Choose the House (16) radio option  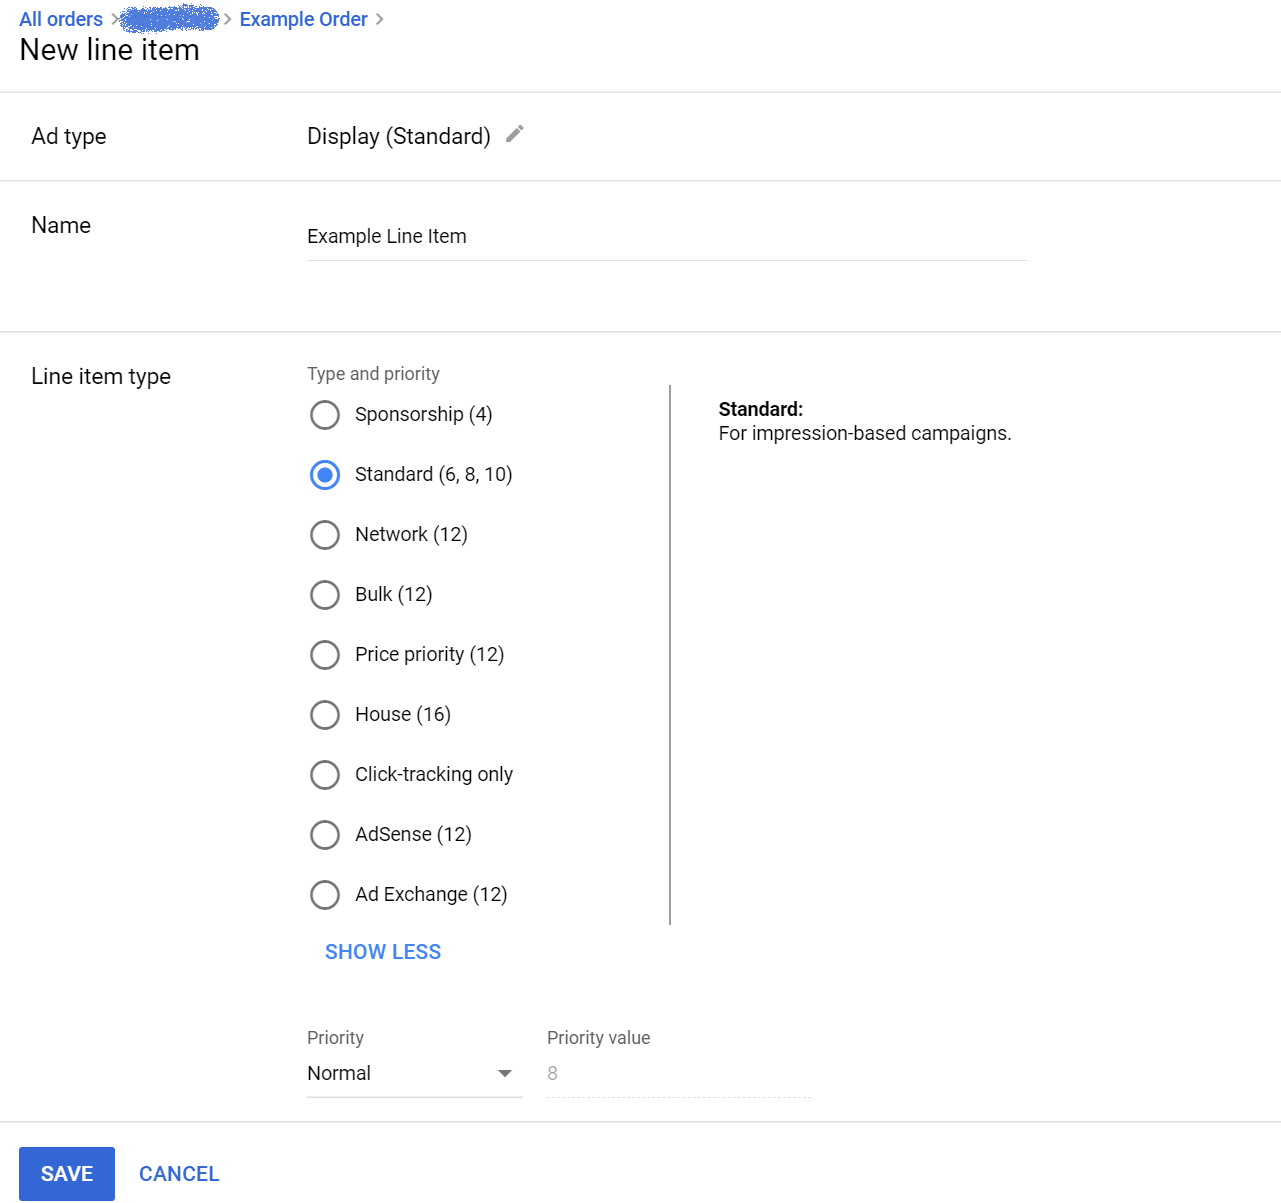click(325, 715)
